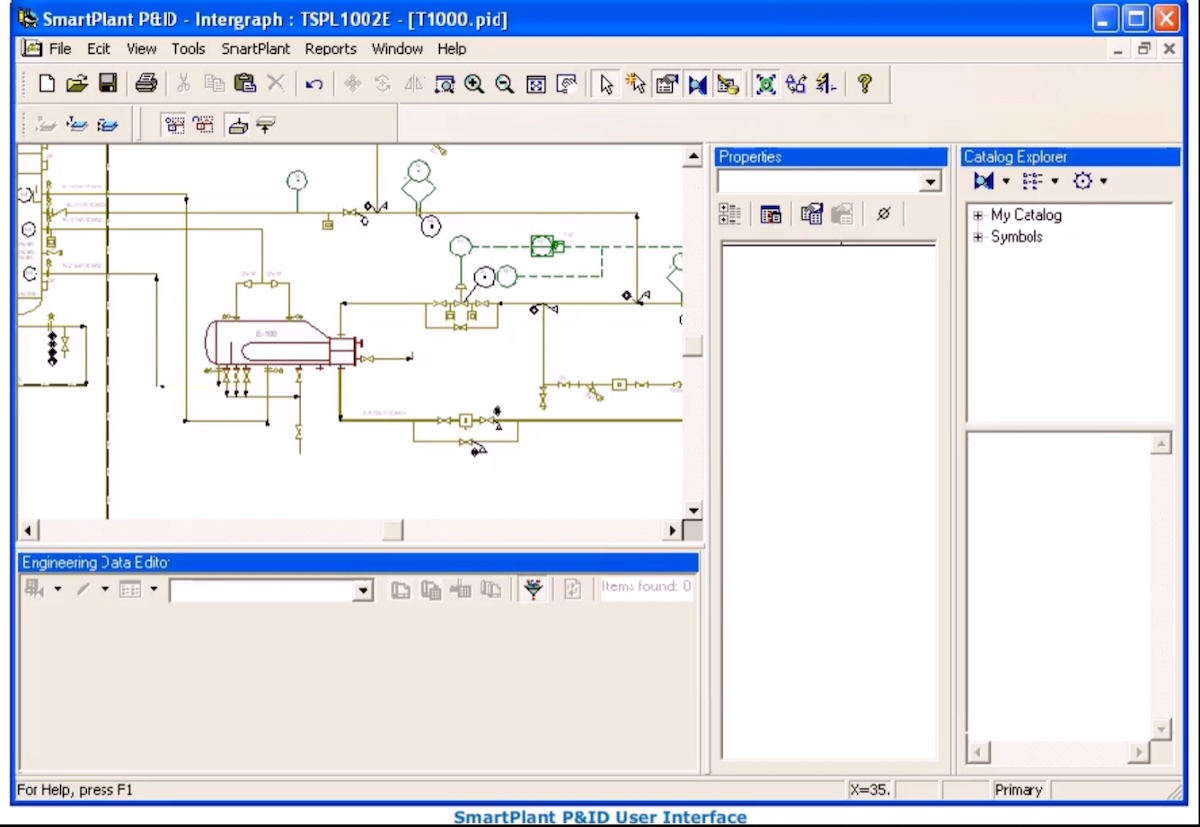Viewport: 1200px width, 827px height.
Task: Click the Catalog Explorer list view icon
Action: (x=1032, y=181)
